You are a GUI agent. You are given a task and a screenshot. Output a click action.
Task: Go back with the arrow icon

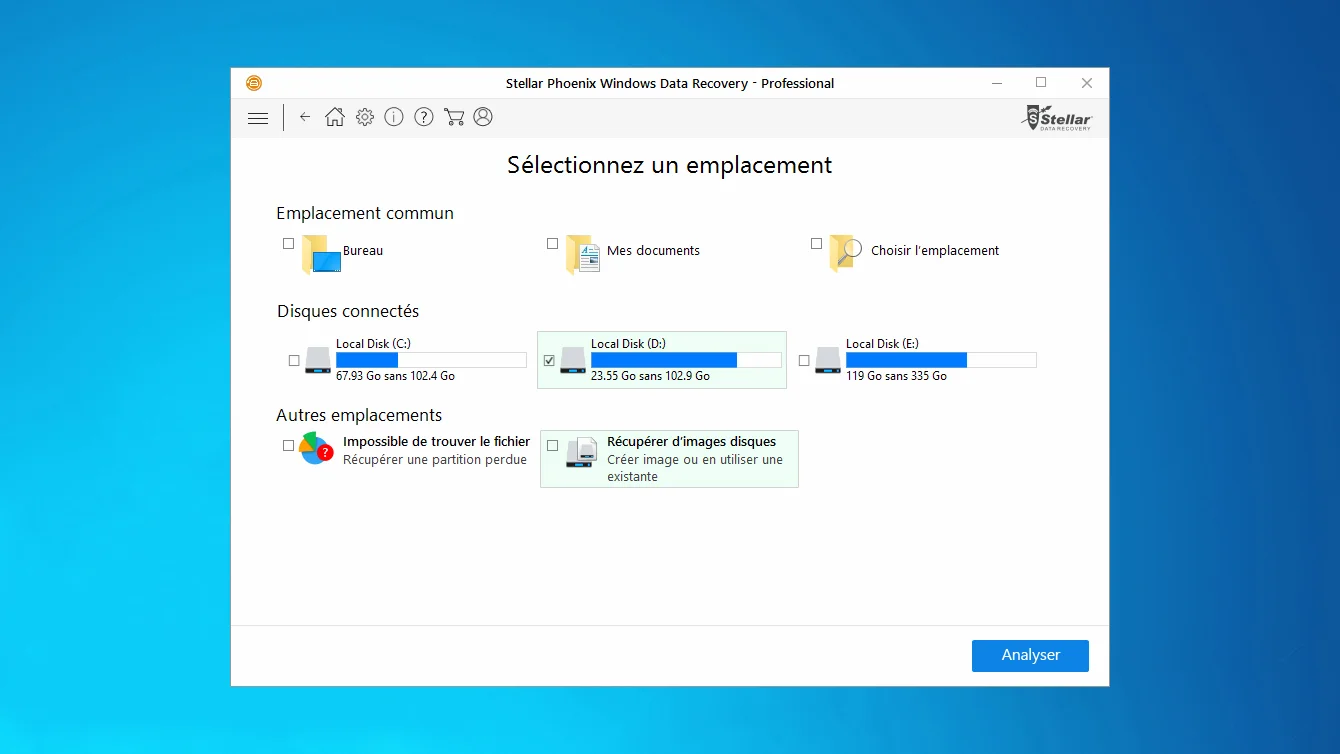point(305,117)
